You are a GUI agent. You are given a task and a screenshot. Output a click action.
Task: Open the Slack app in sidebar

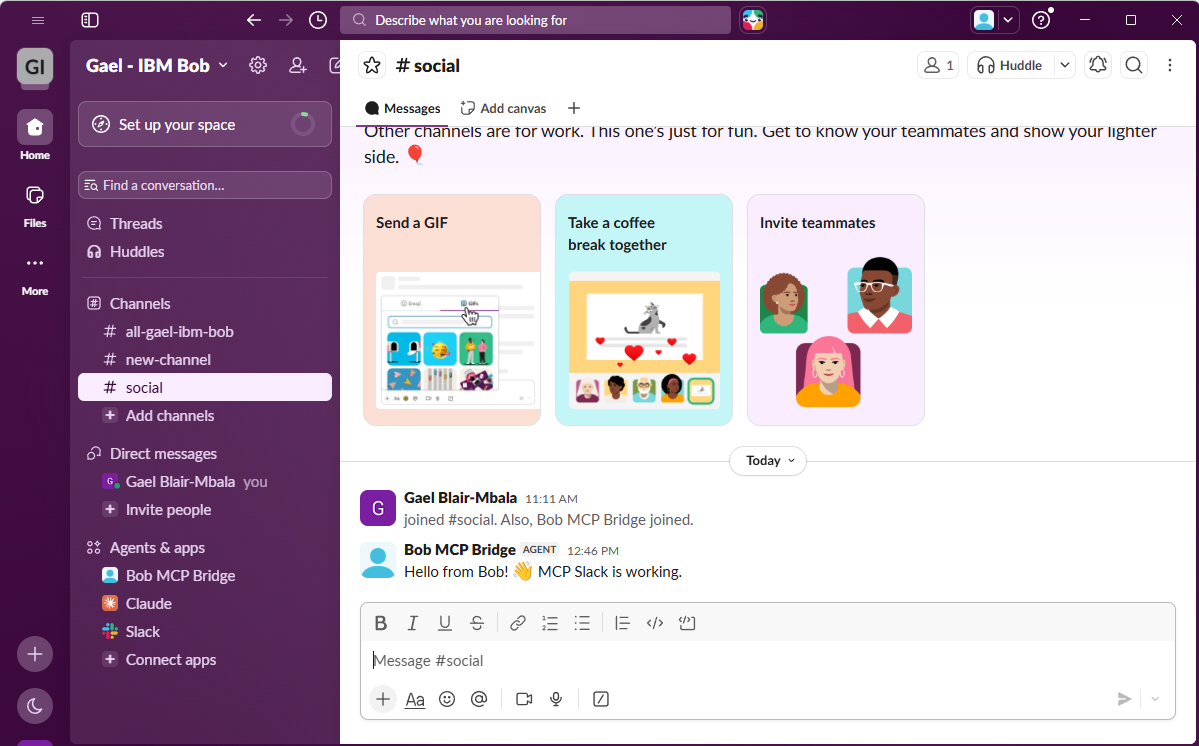point(205,631)
